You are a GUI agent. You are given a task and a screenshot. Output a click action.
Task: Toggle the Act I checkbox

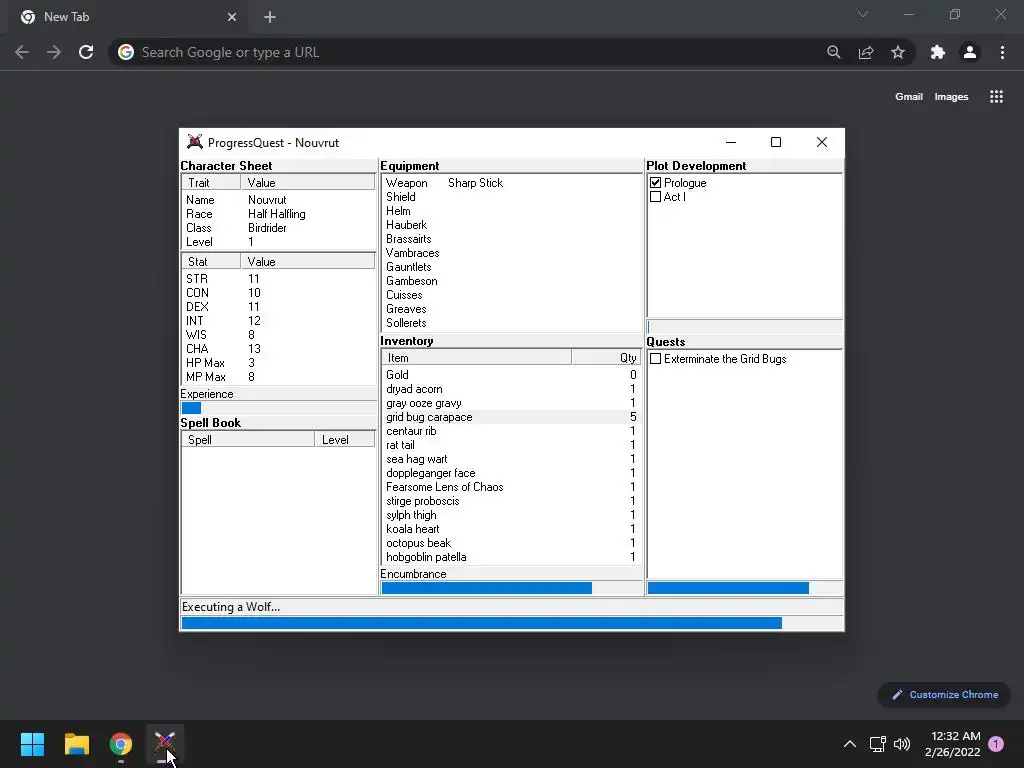pyautogui.click(x=656, y=197)
